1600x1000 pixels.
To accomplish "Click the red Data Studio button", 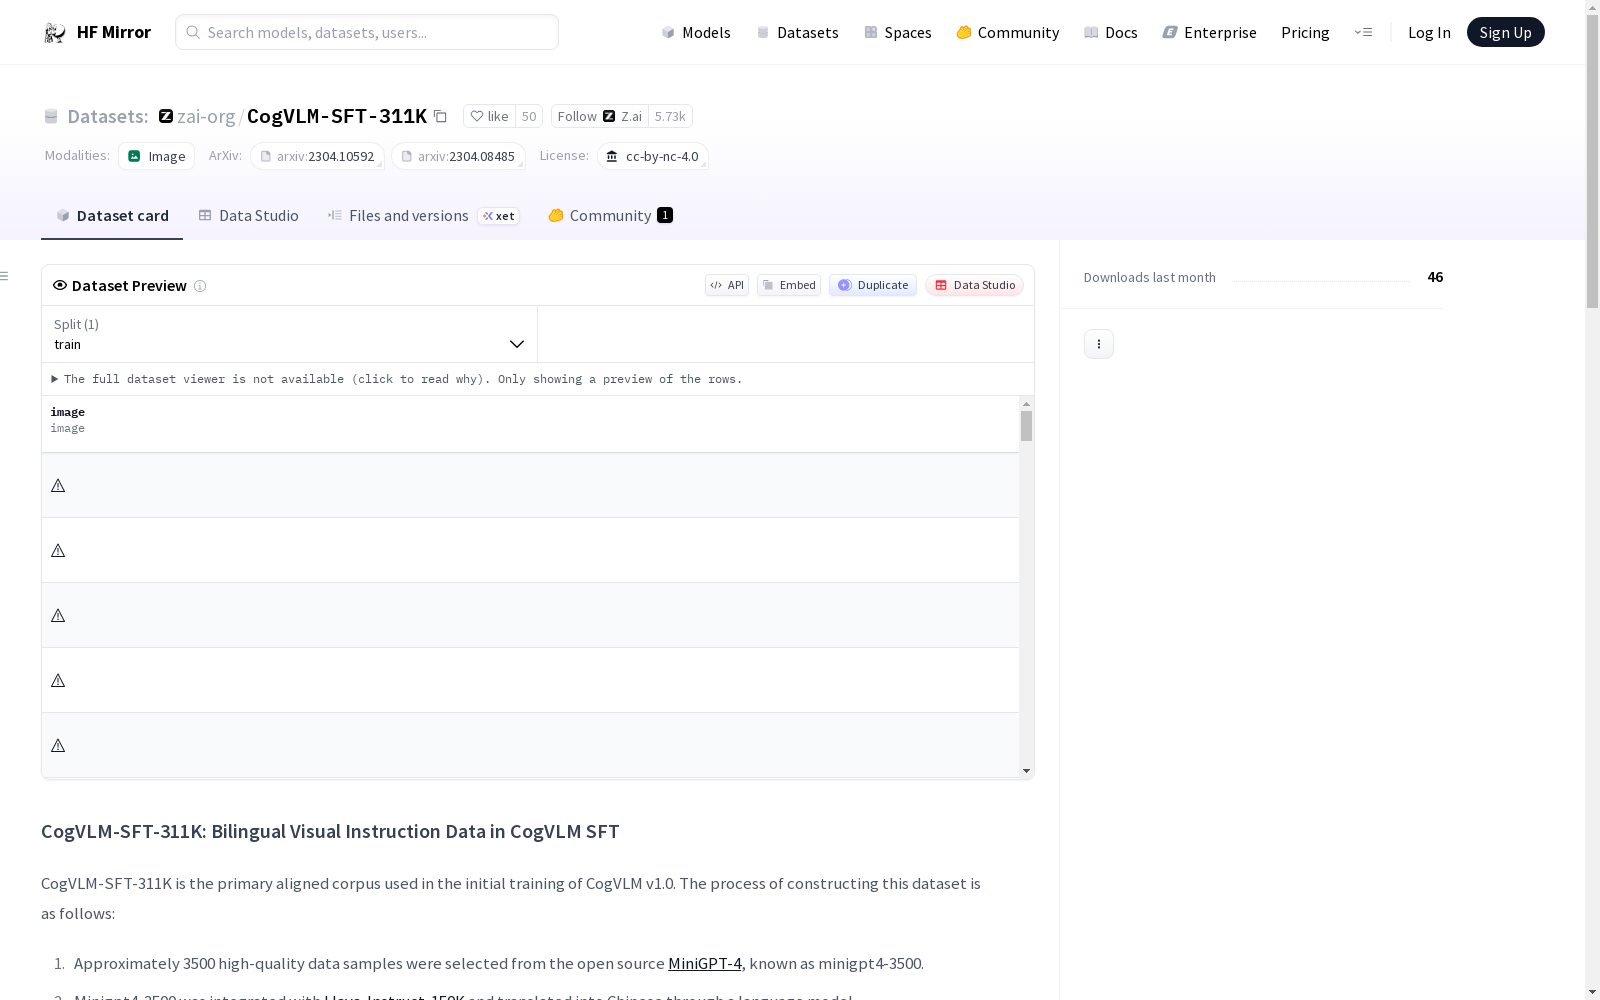I will (x=975, y=285).
